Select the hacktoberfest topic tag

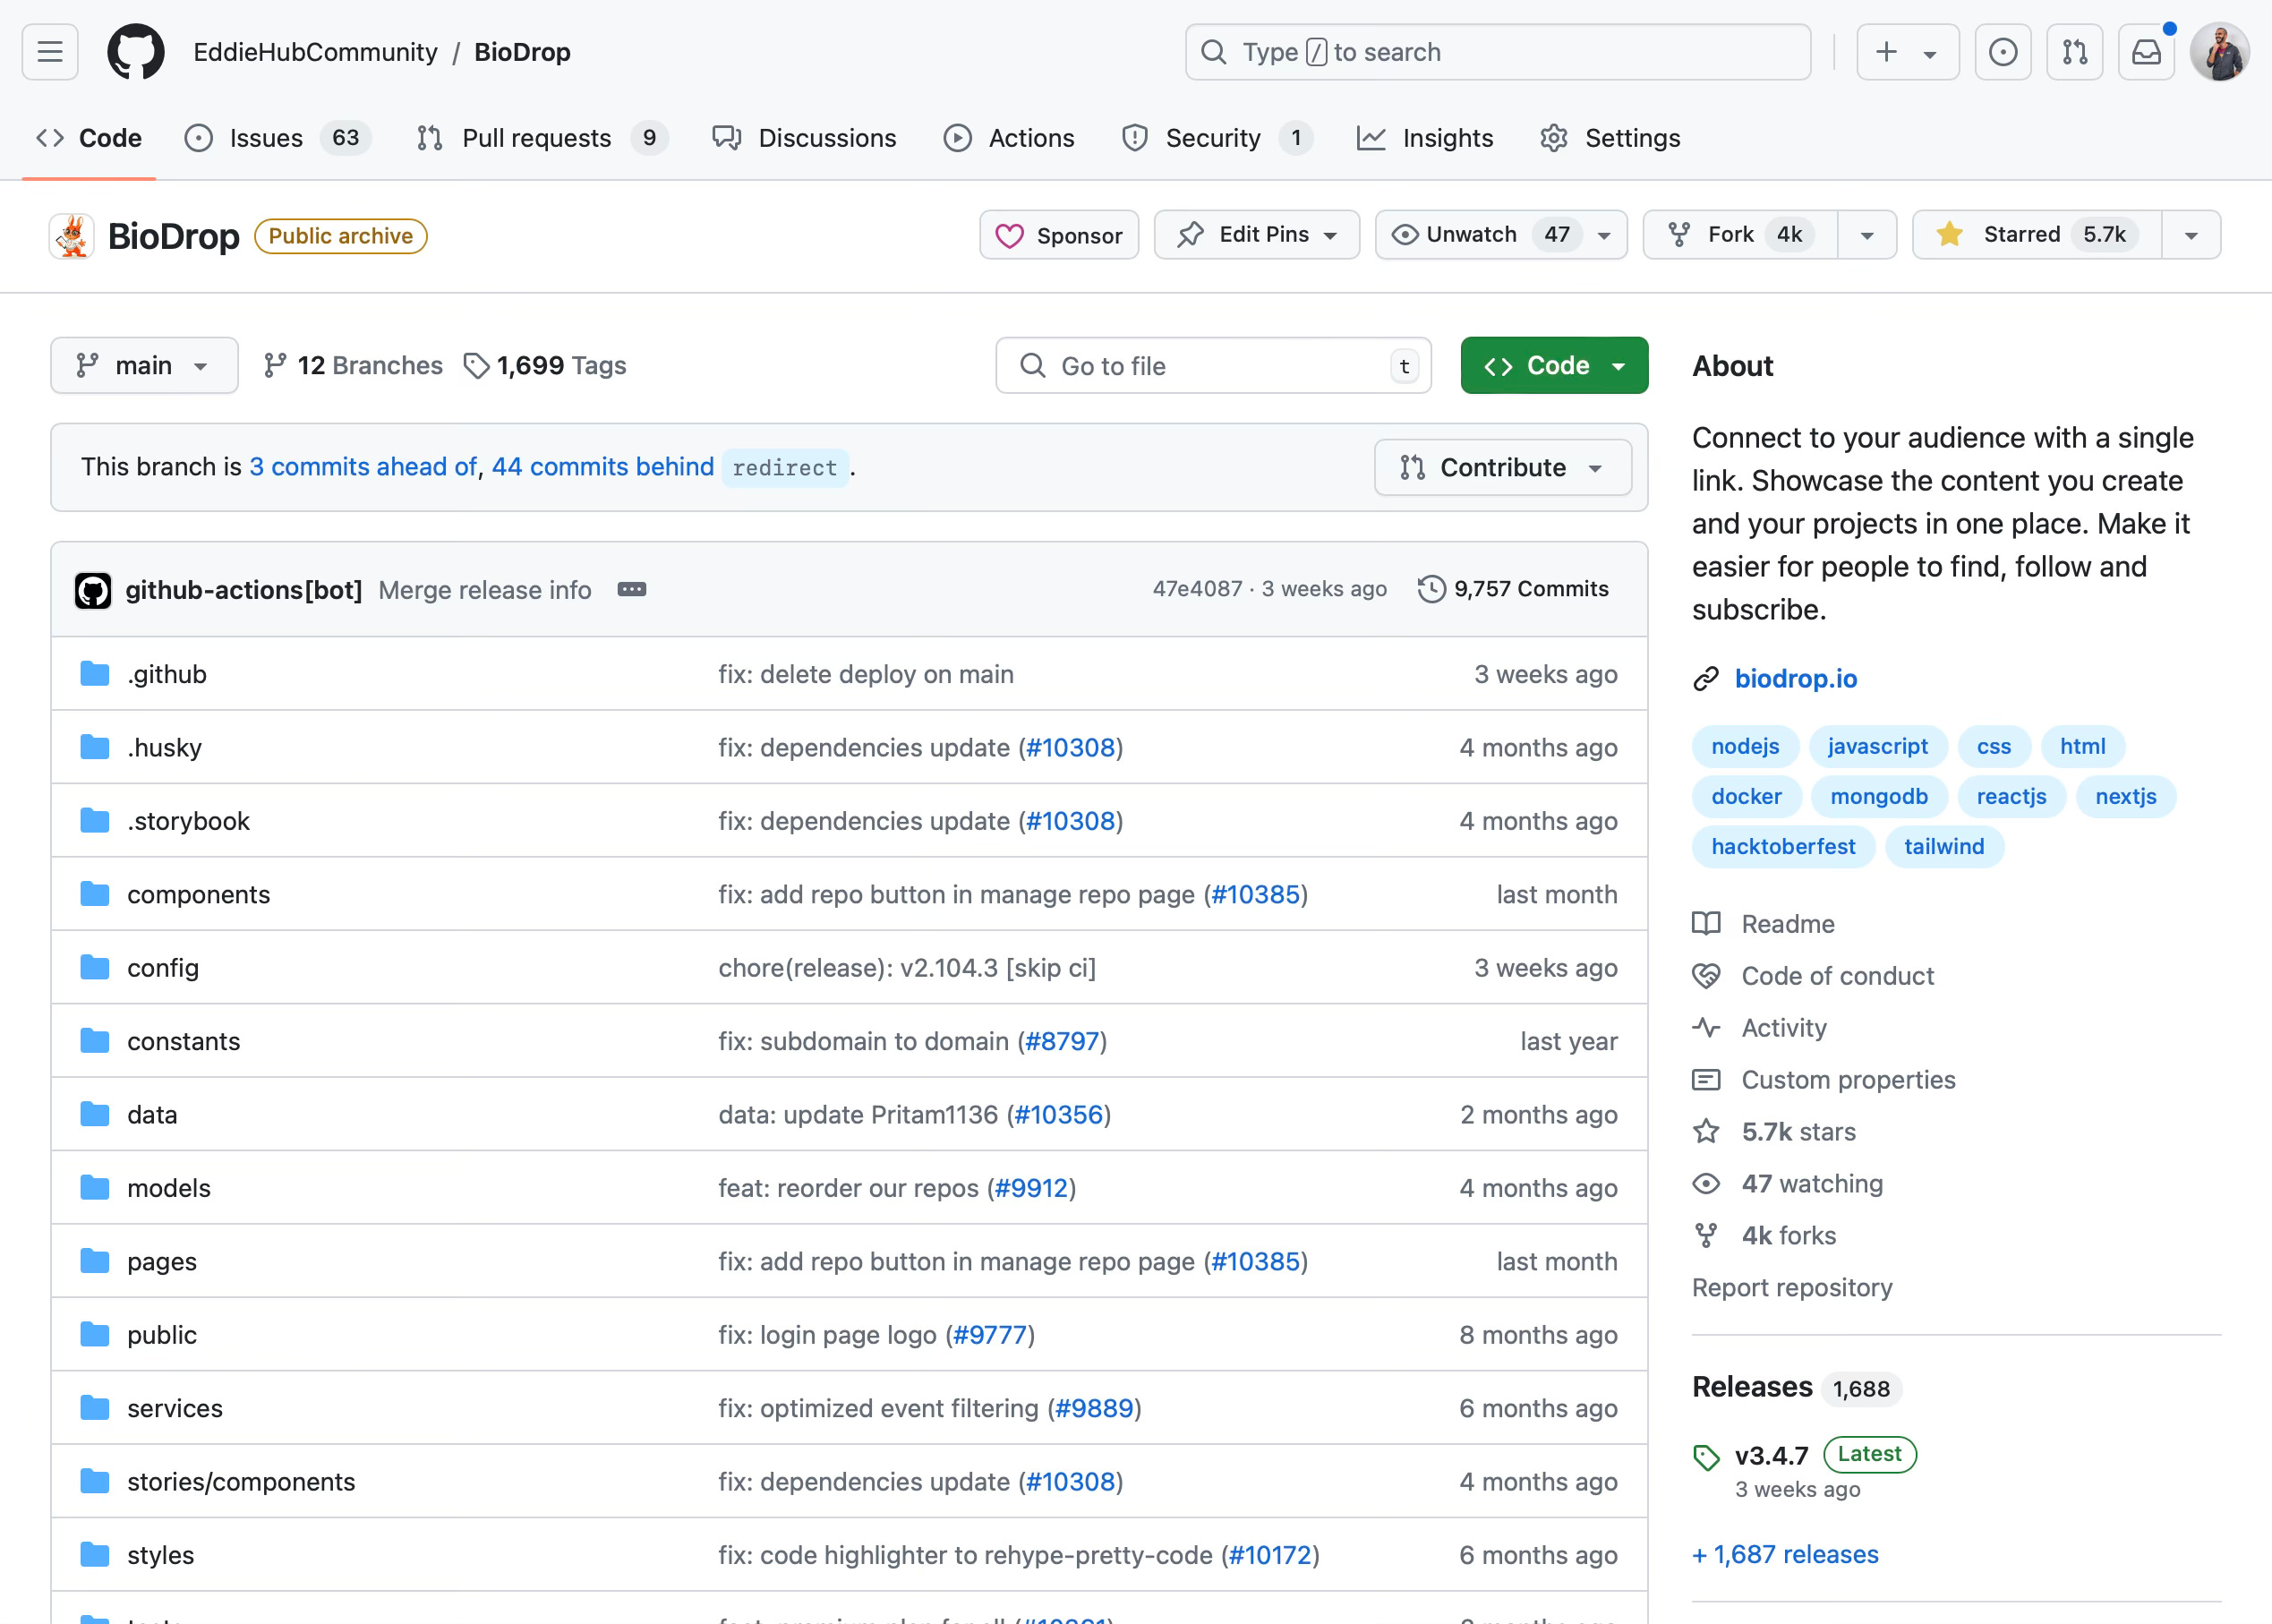point(1783,846)
